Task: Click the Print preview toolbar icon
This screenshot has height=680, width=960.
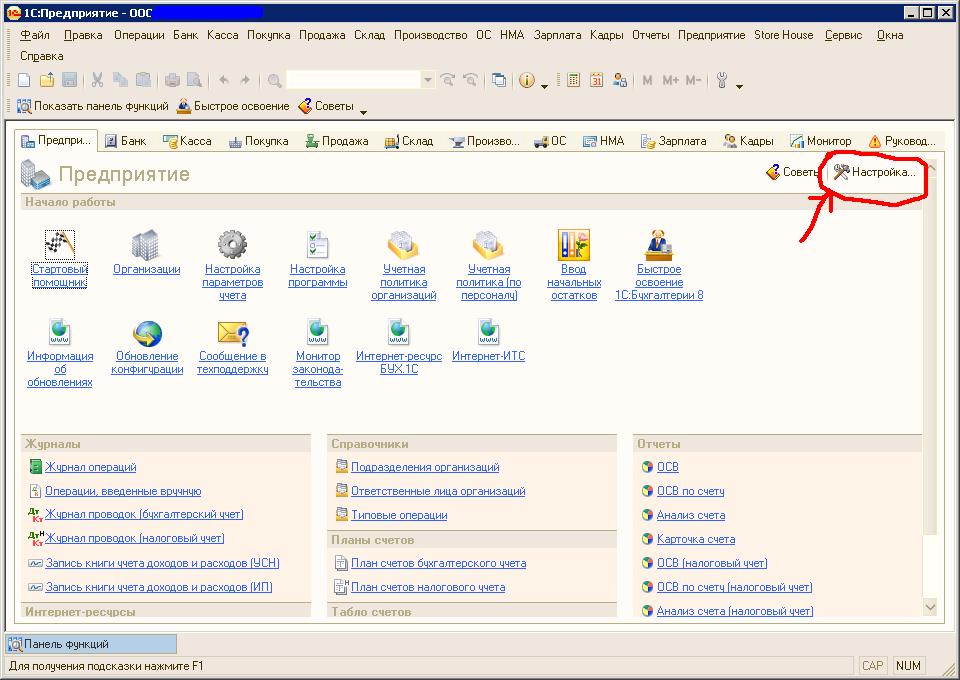Action: 195,80
